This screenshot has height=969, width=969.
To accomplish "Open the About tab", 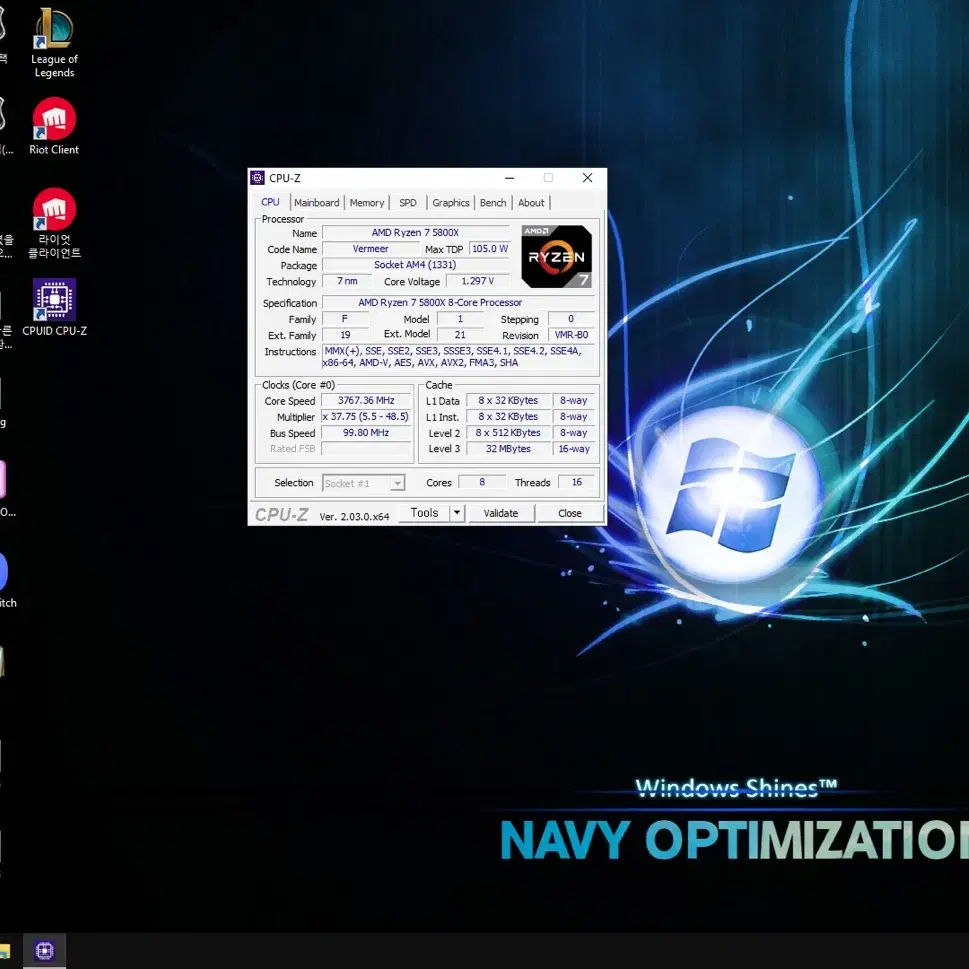I will coord(531,203).
